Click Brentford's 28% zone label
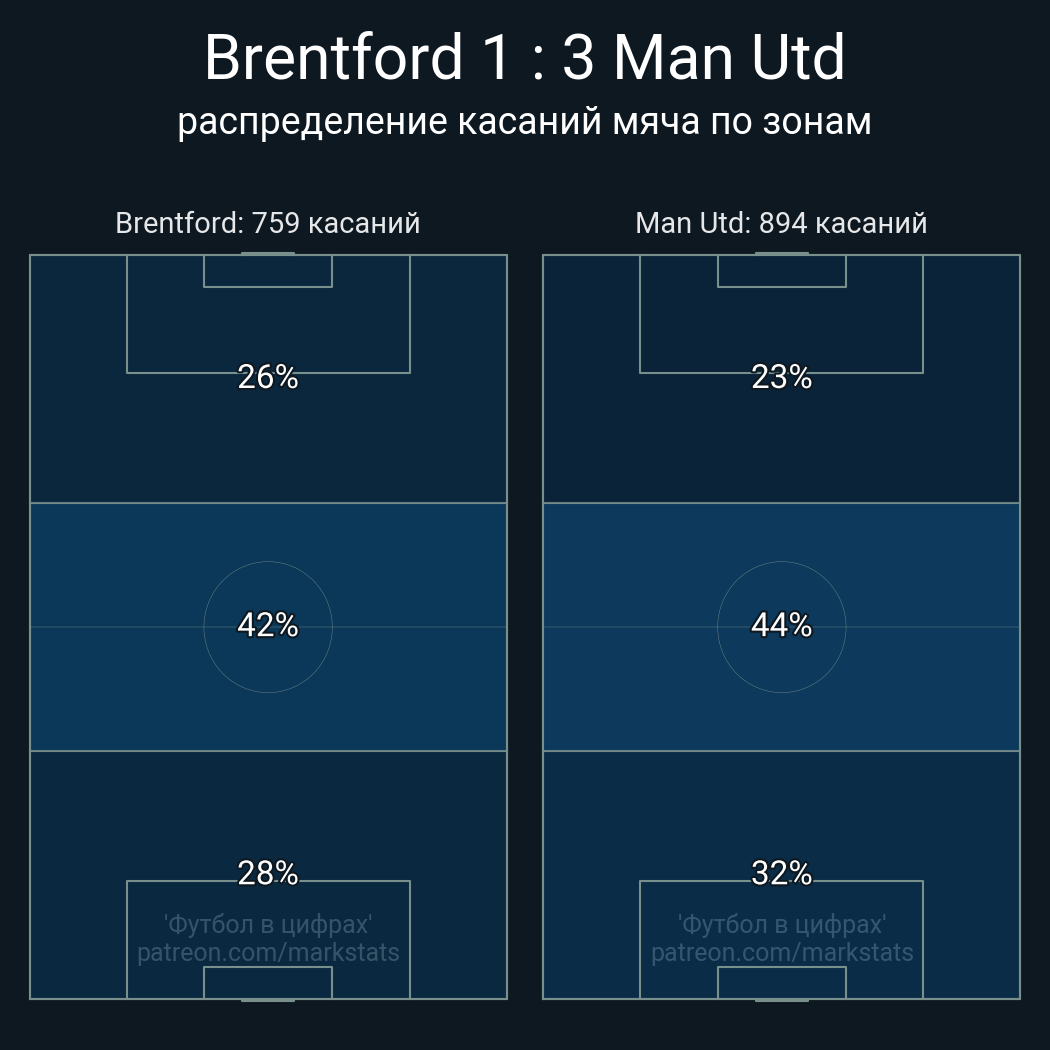Screen dimensions: 1050x1050 pyautogui.click(x=268, y=873)
